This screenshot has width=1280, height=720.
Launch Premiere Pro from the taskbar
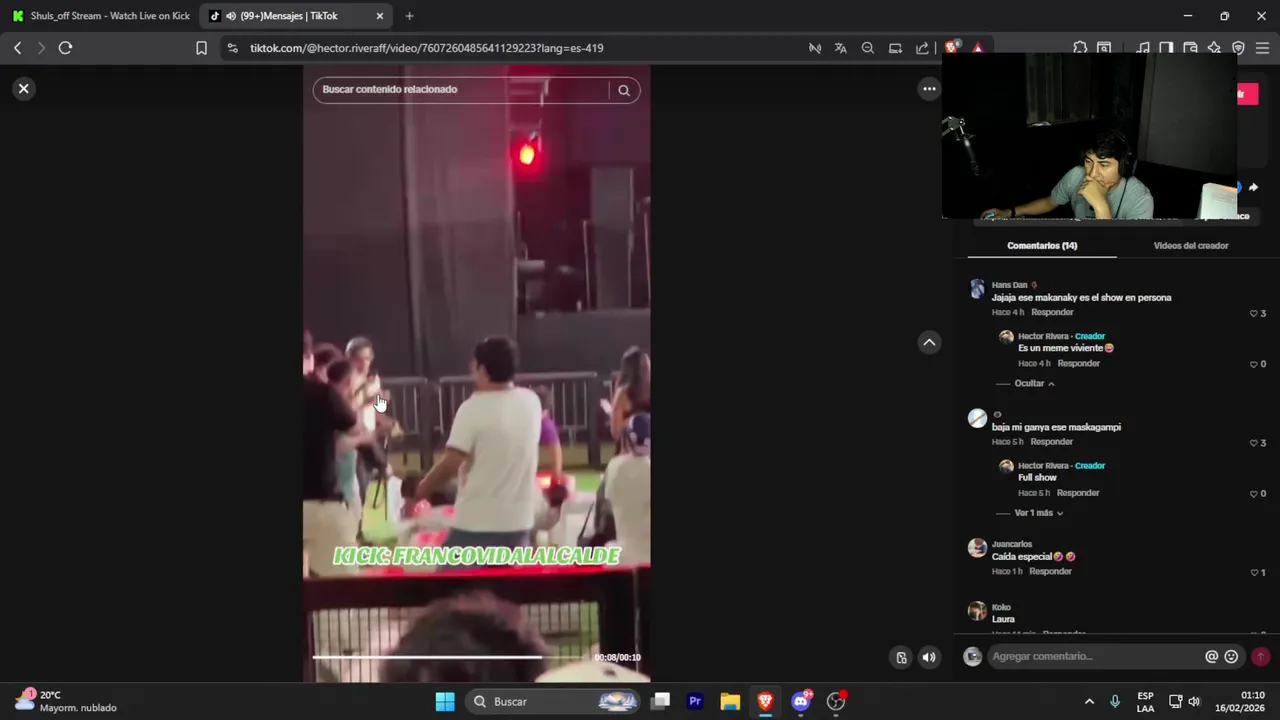pos(695,701)
